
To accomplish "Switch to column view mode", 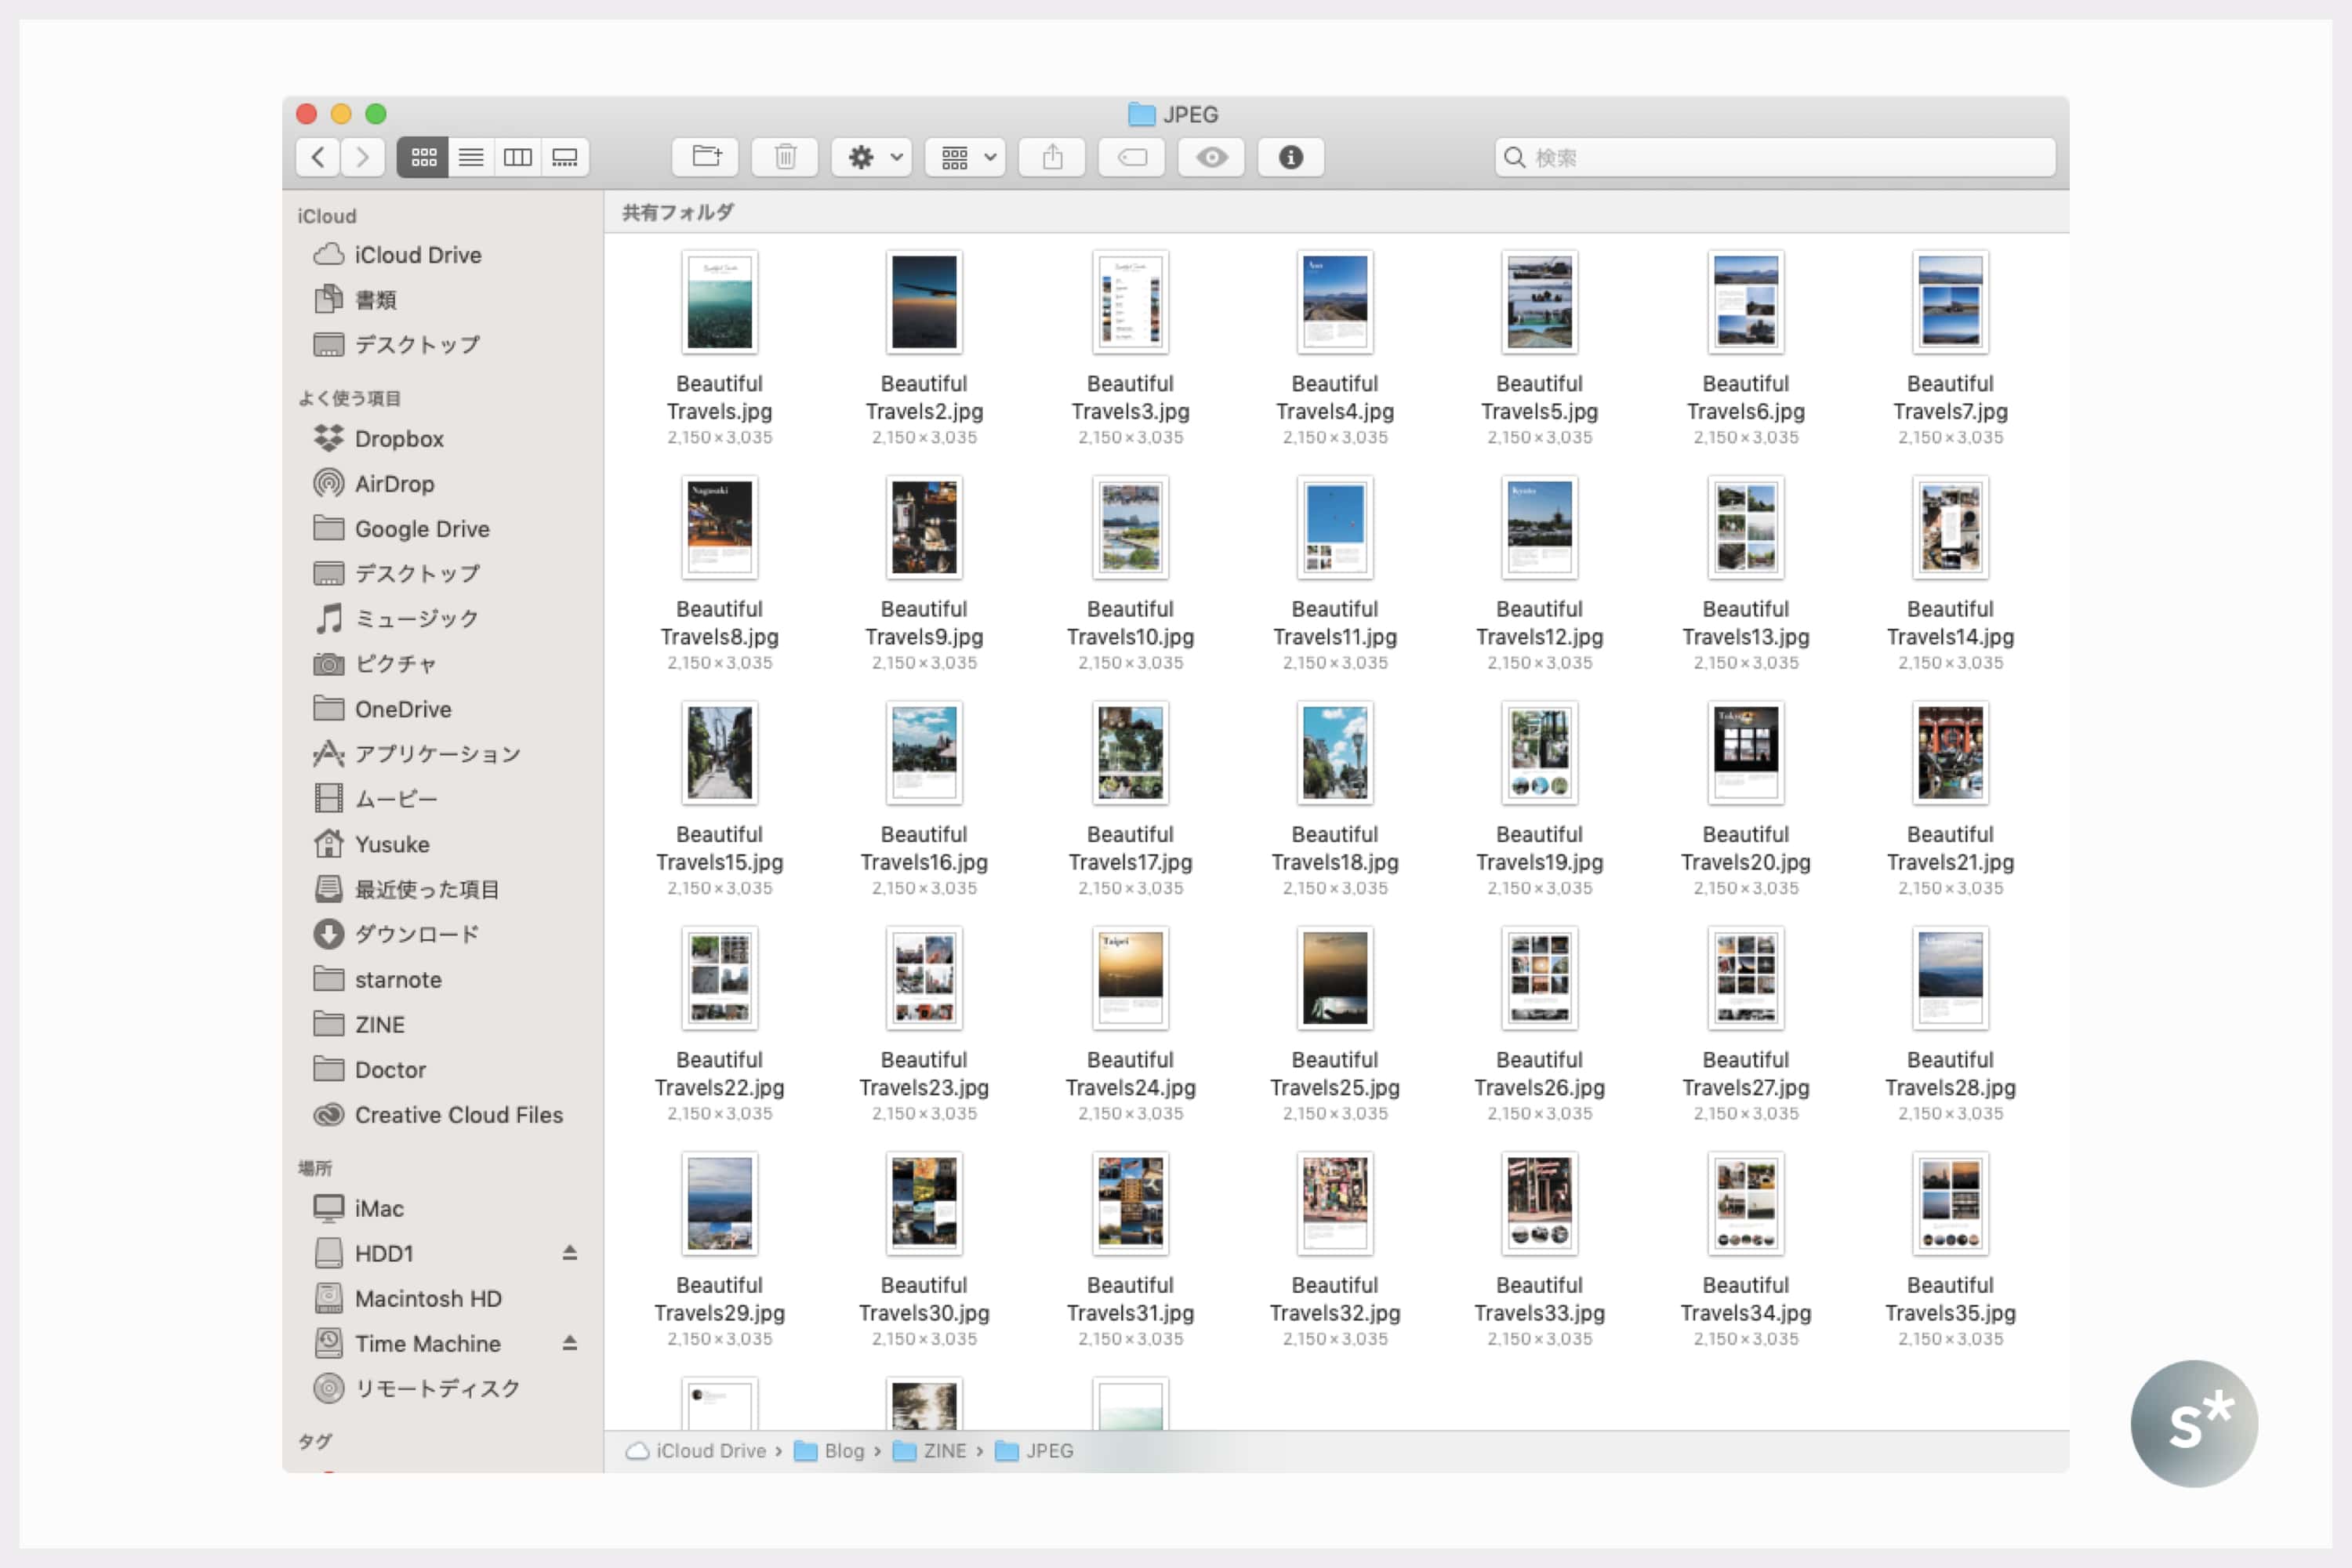I will 518,157.
